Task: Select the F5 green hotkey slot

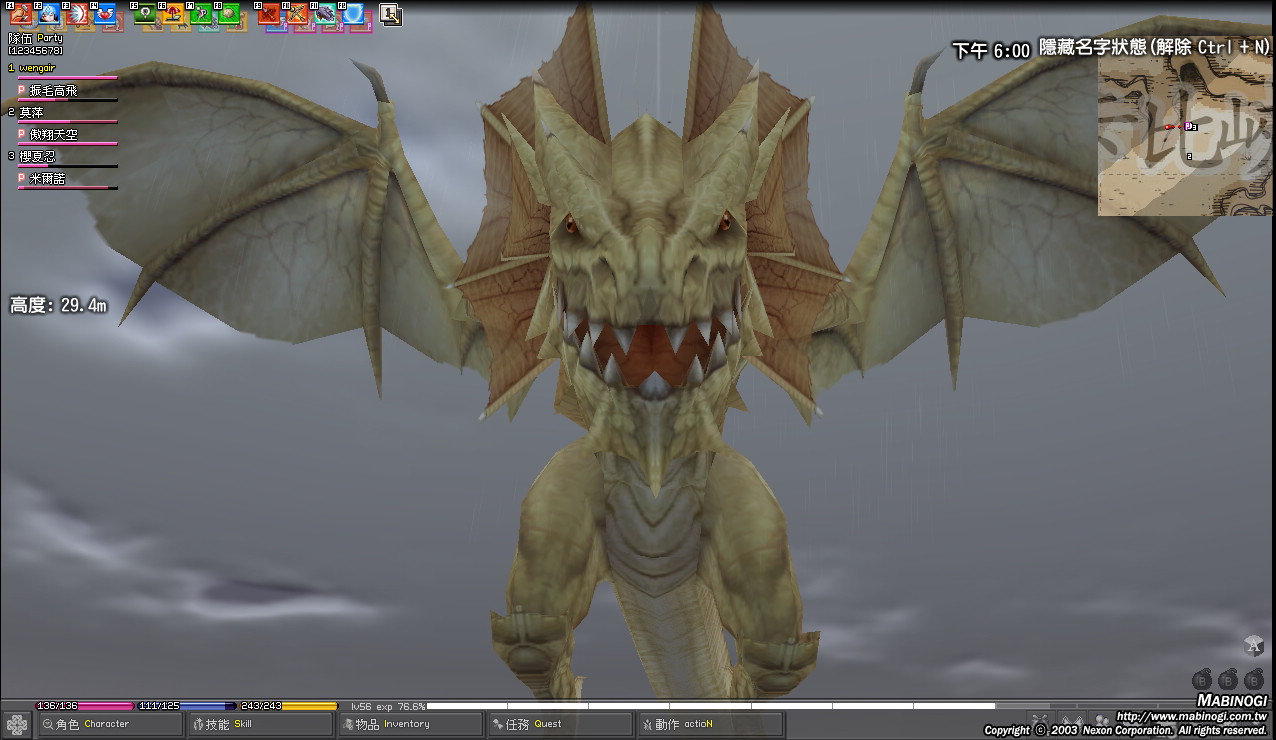Action: (145, 15)
